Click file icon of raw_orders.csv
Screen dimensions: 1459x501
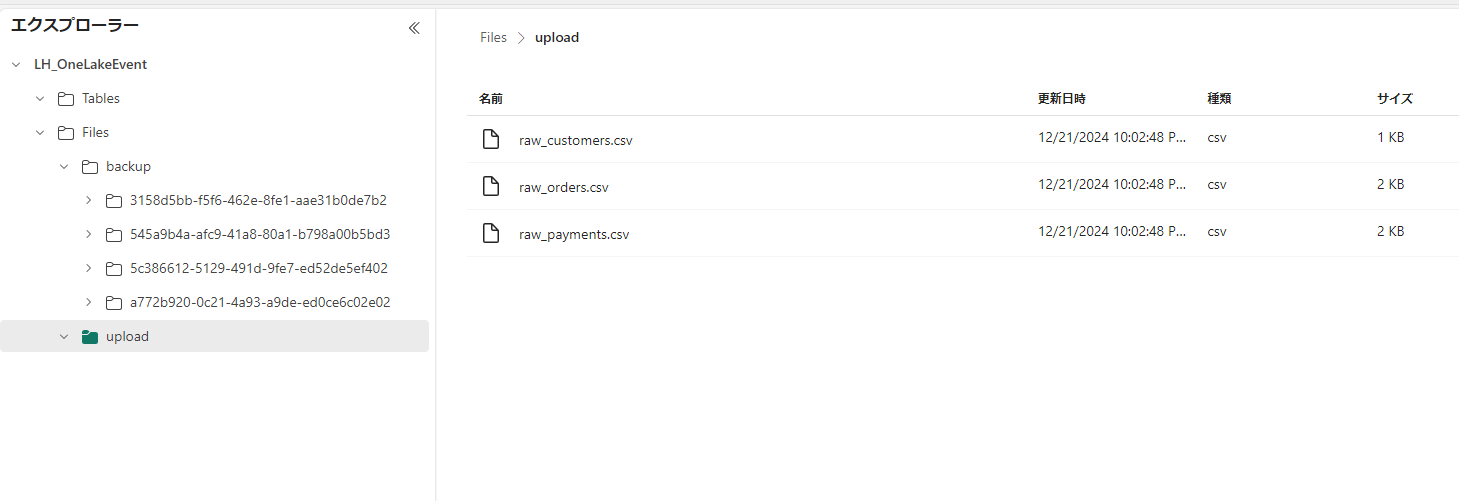coord(491,186)
